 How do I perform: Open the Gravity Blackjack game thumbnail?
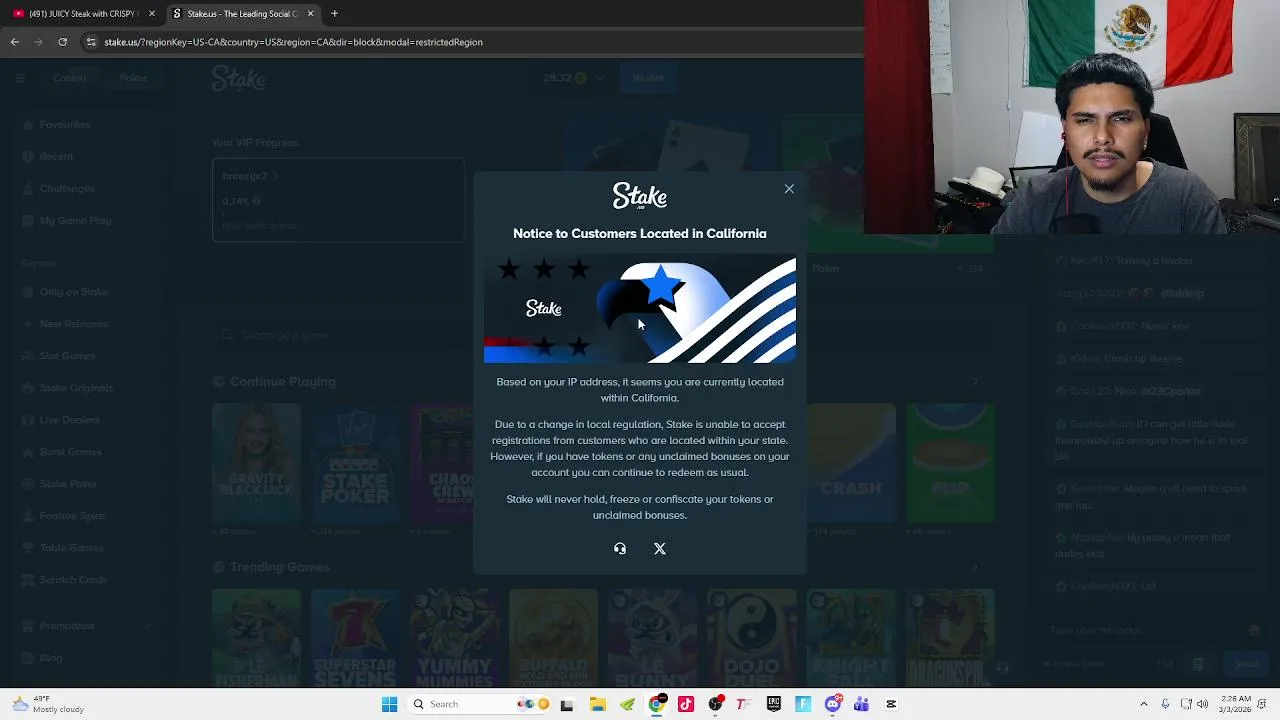[256, 463]
